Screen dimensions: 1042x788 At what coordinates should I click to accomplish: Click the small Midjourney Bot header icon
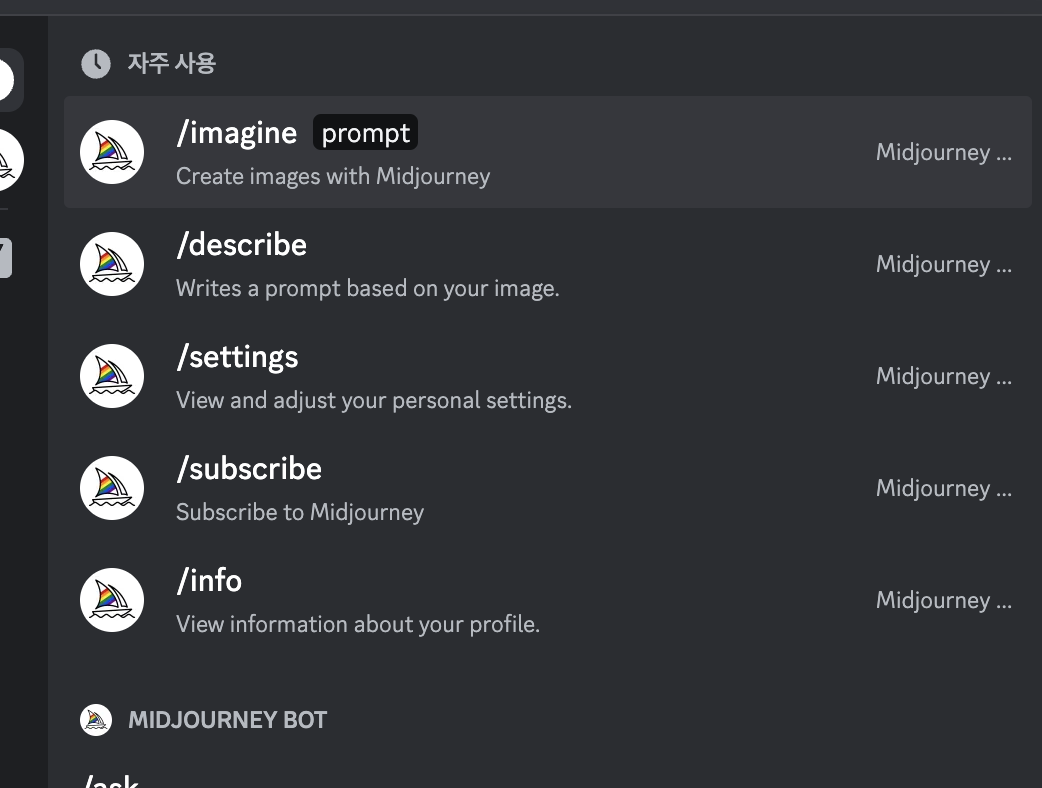pos(96,720)
